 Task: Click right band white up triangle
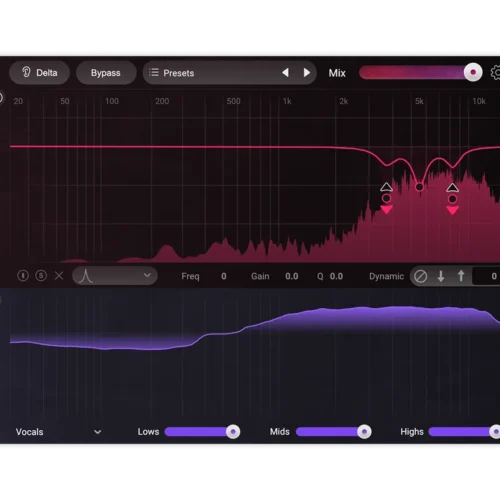[x=452, y=188]
